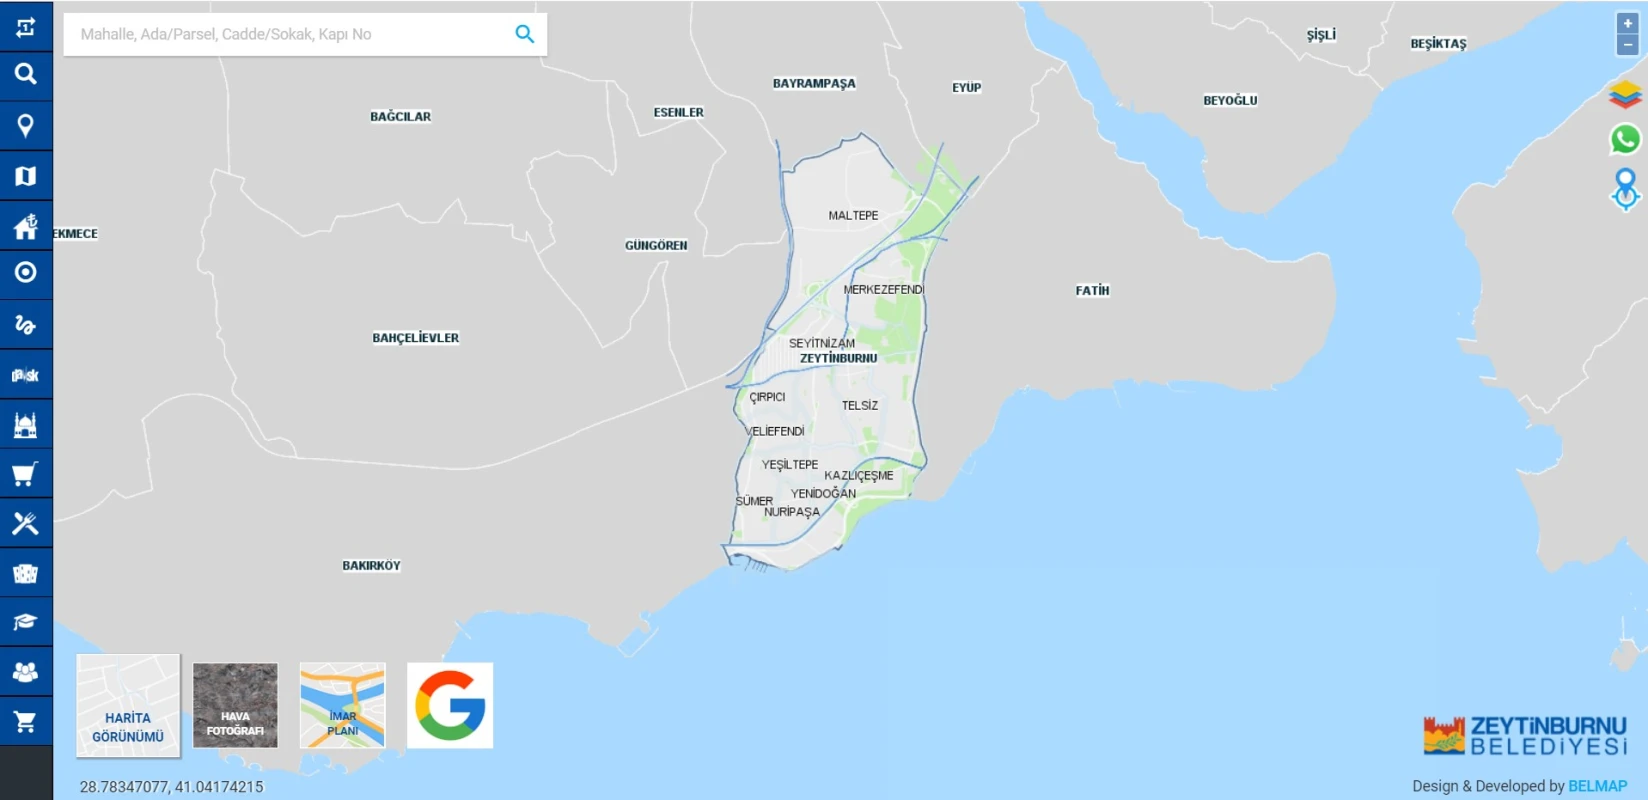The width and height of the screenshot is (1648, 800).
Task: Switch to Harita Görünümü basemap
Action: [128, 706]
